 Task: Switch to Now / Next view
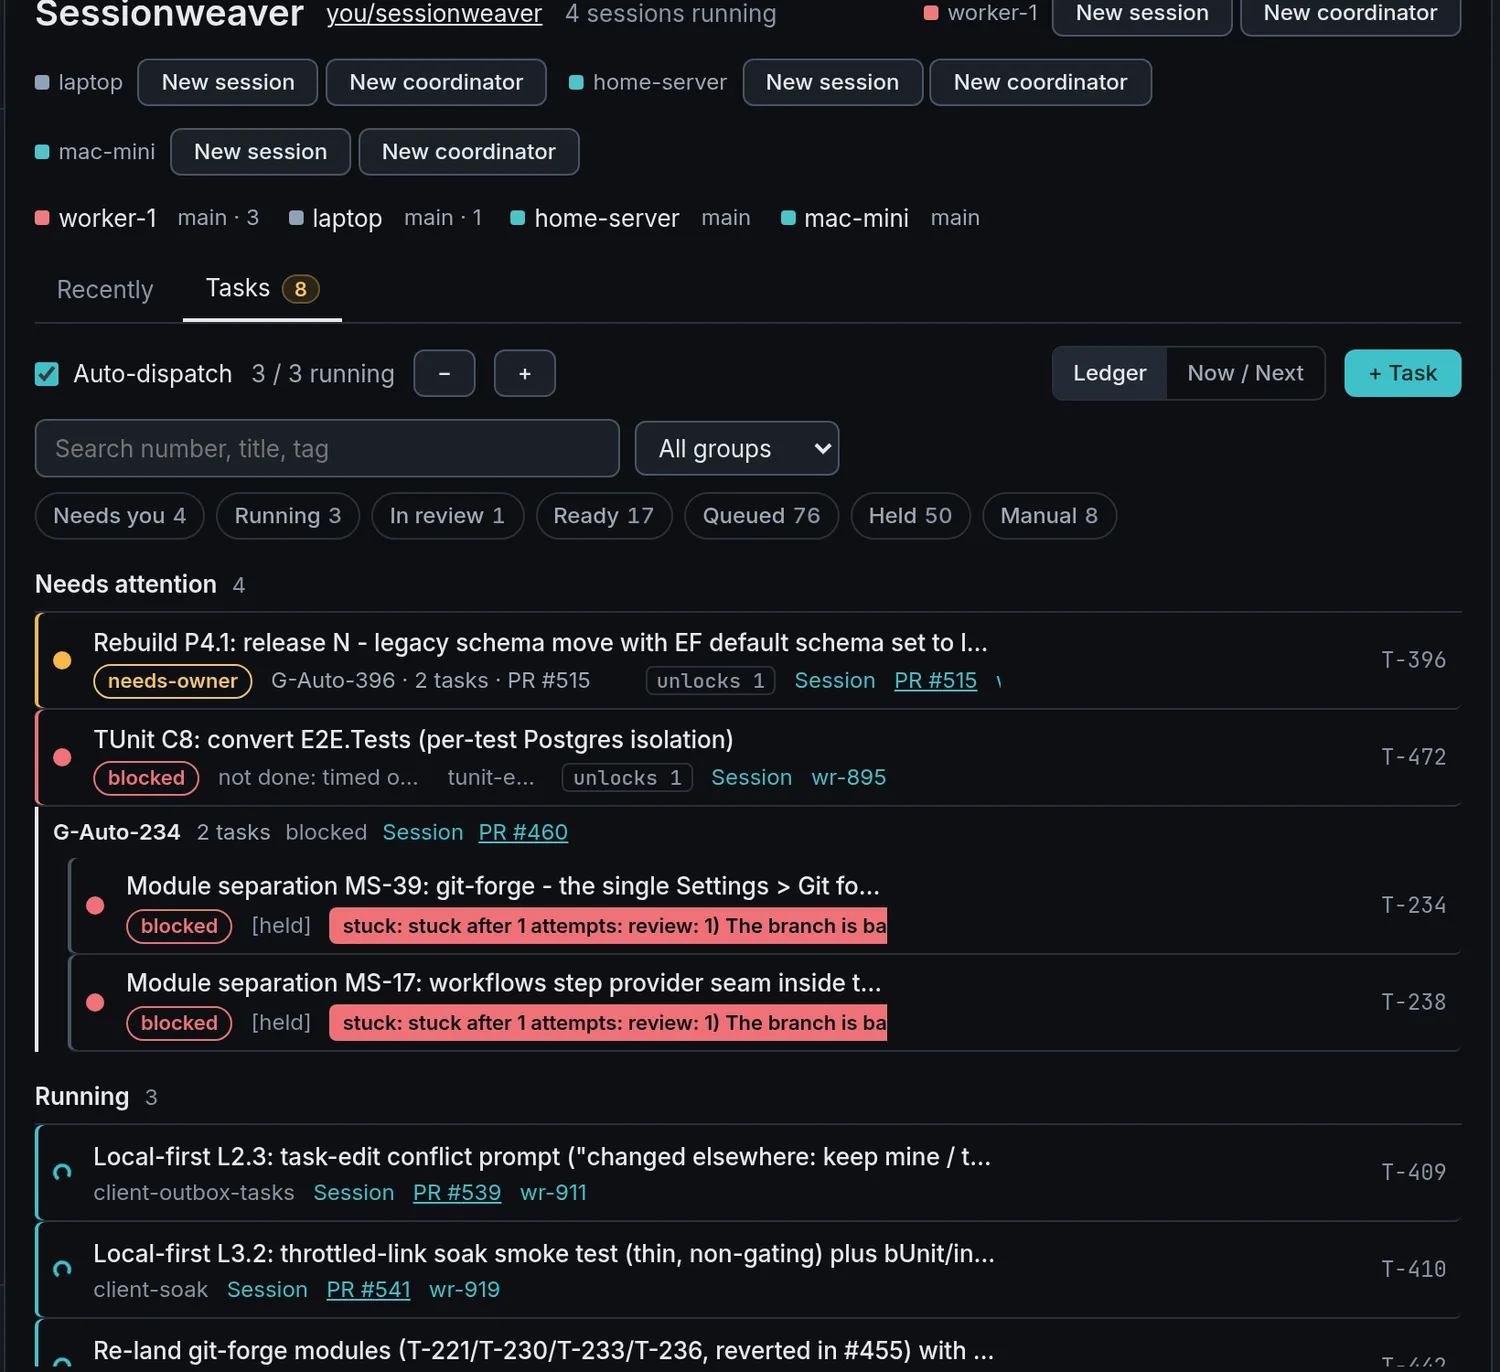[x=1245, y=373]
